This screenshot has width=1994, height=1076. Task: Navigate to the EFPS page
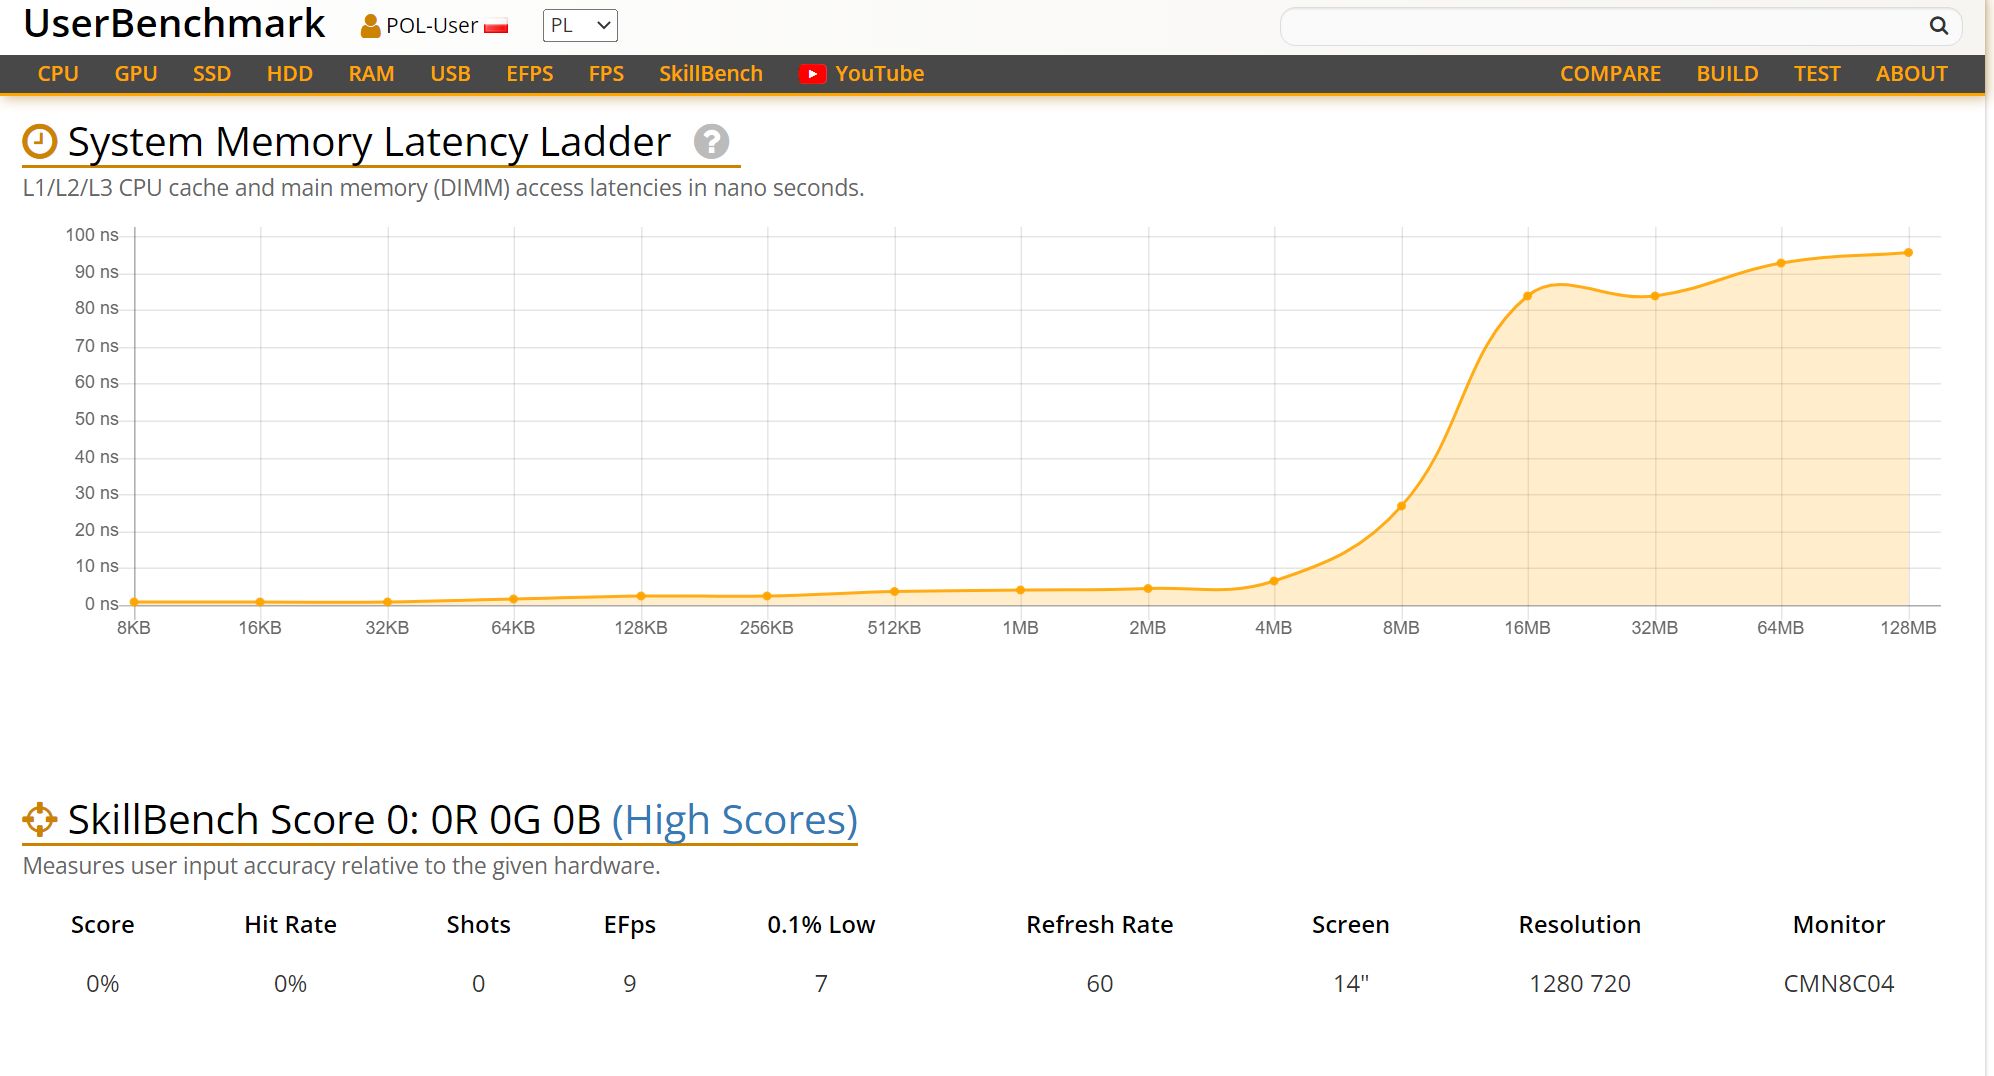[529, 74]
